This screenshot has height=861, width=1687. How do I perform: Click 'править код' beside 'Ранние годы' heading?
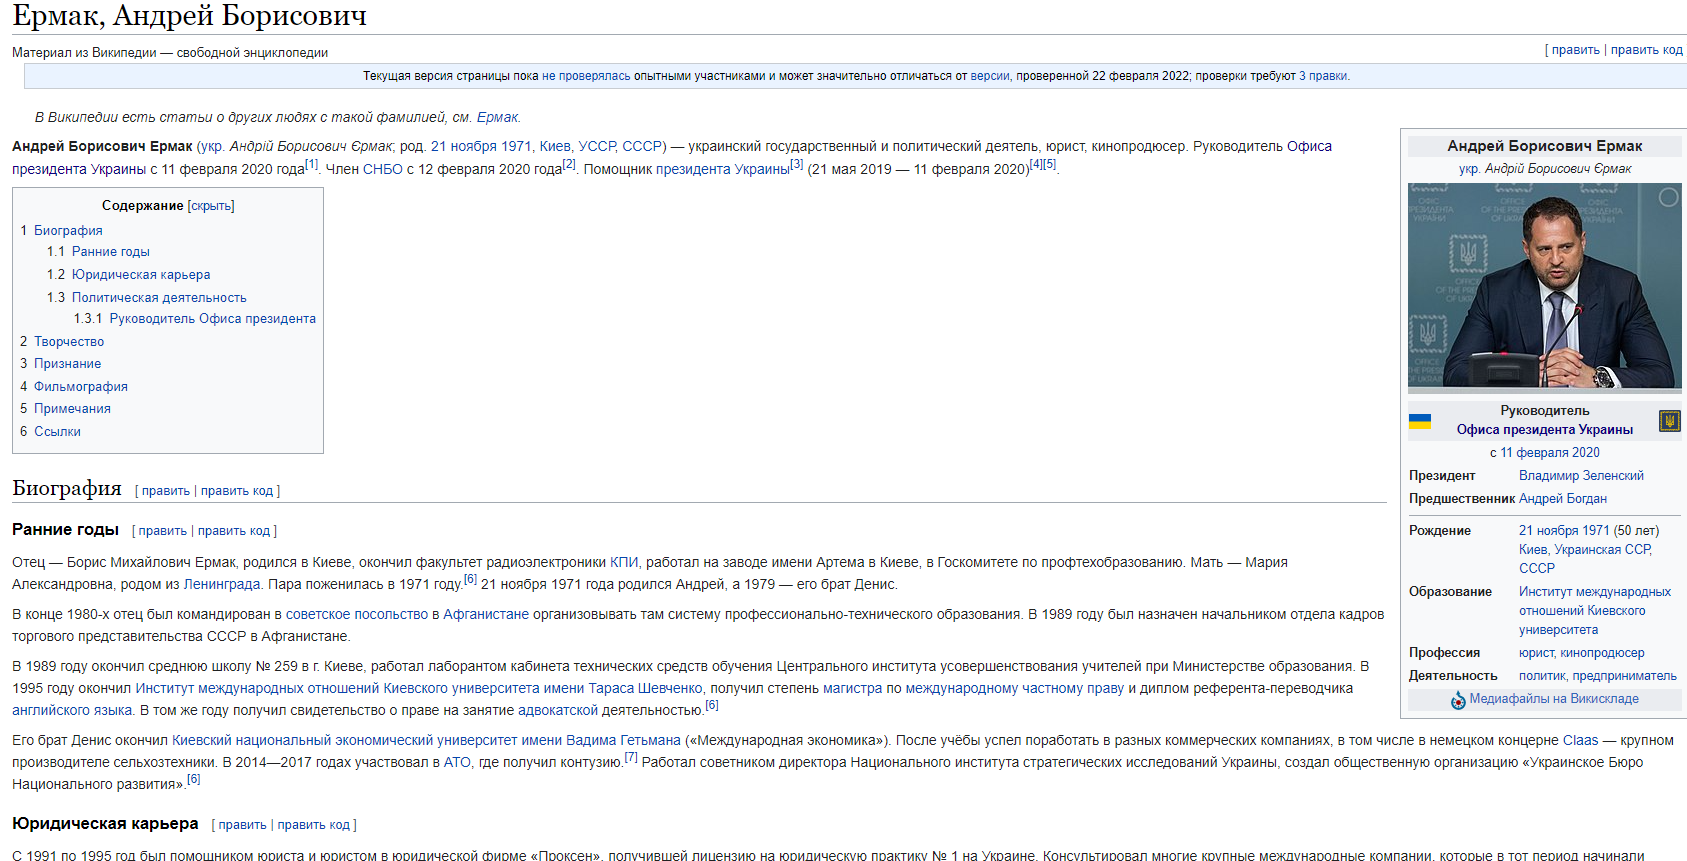point(234,531)
